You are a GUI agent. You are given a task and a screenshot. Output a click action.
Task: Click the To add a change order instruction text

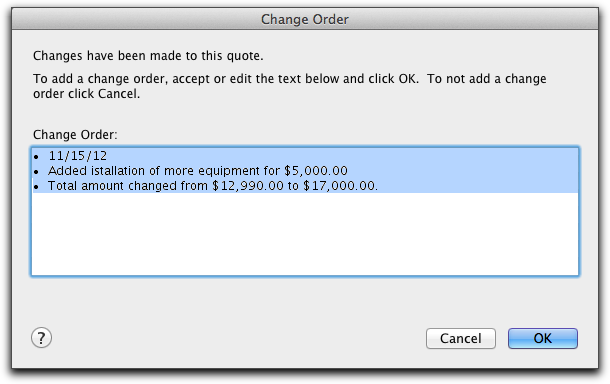[289, 86]
